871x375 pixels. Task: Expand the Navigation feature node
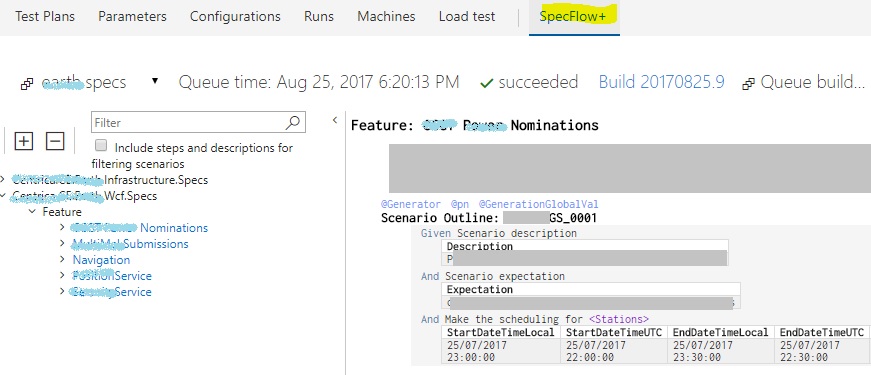click(63, 259)
